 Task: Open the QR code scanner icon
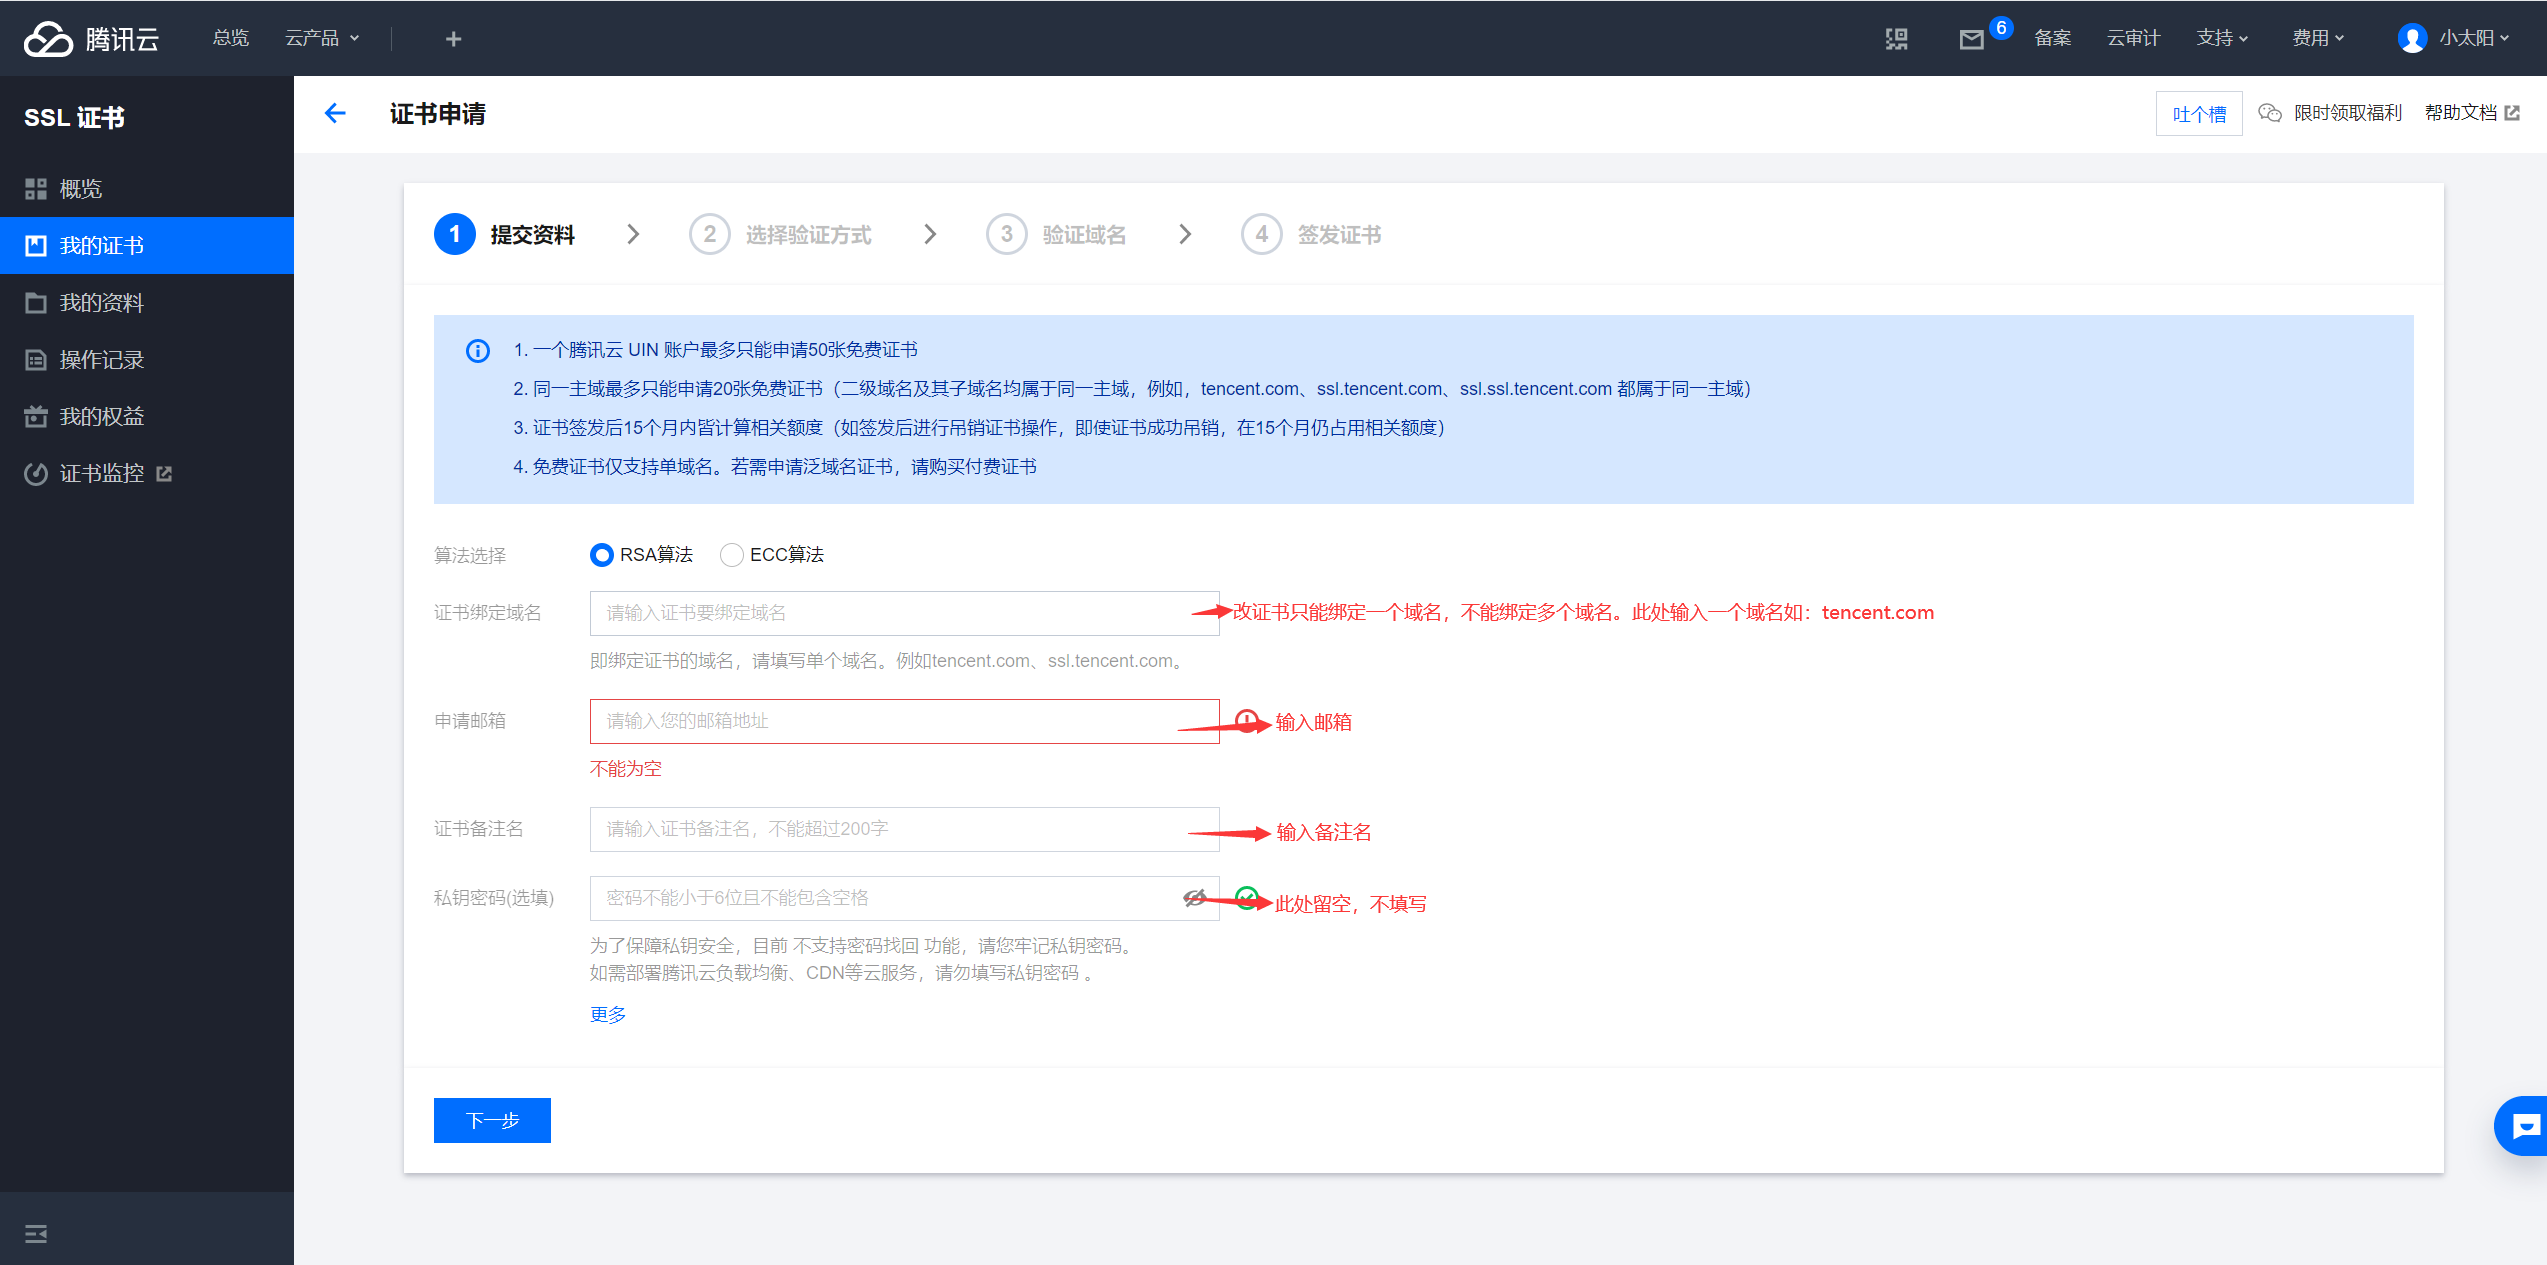[1896, 39]
